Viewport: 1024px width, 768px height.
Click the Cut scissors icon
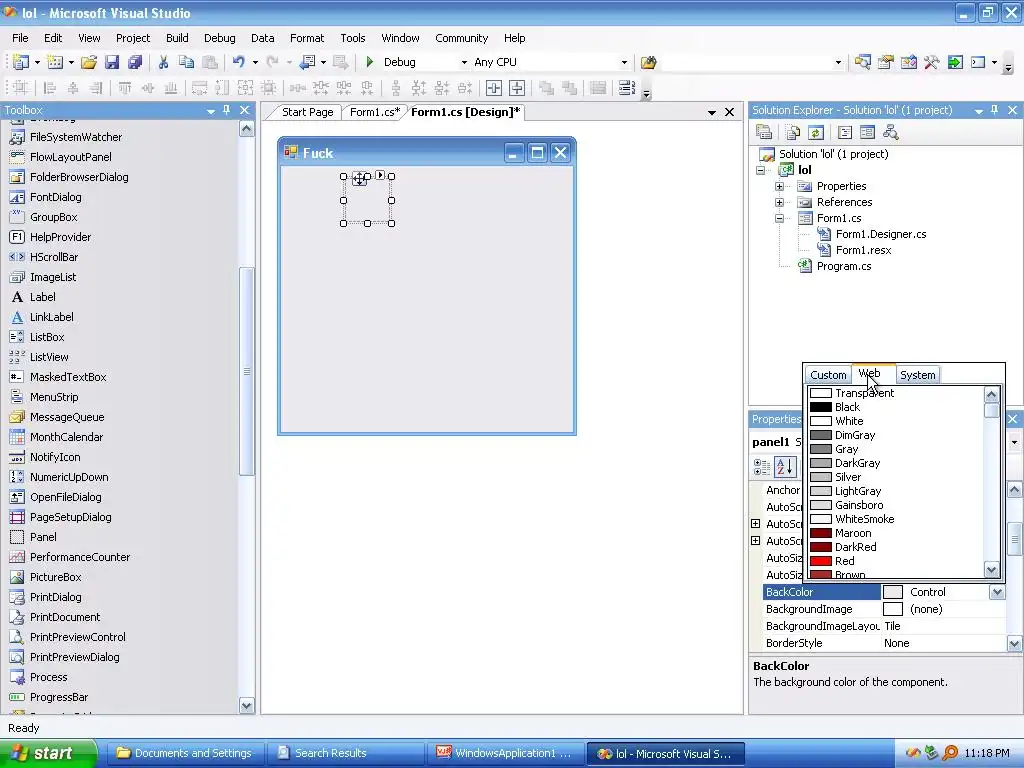(x=163, y=62)
